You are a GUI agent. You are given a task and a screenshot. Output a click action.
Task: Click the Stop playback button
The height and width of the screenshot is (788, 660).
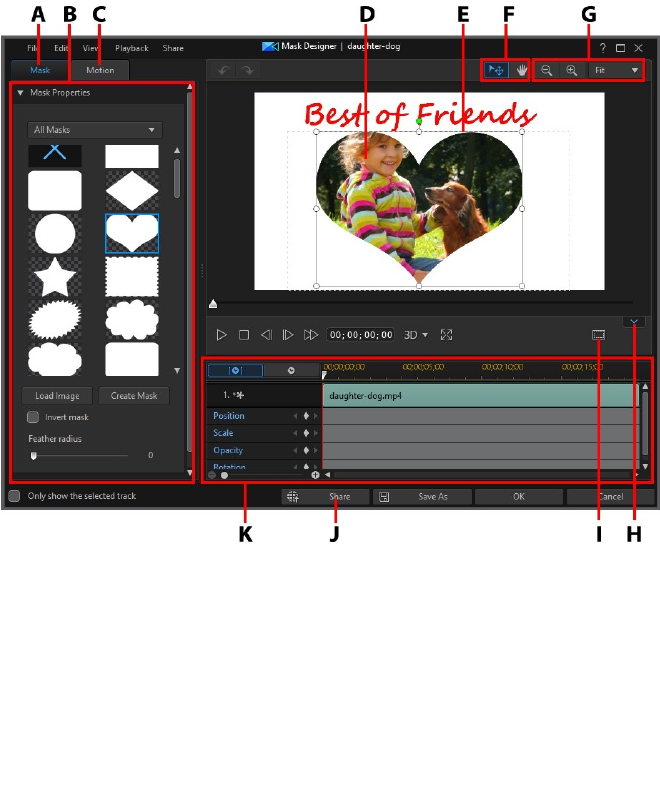pos(244,335)
